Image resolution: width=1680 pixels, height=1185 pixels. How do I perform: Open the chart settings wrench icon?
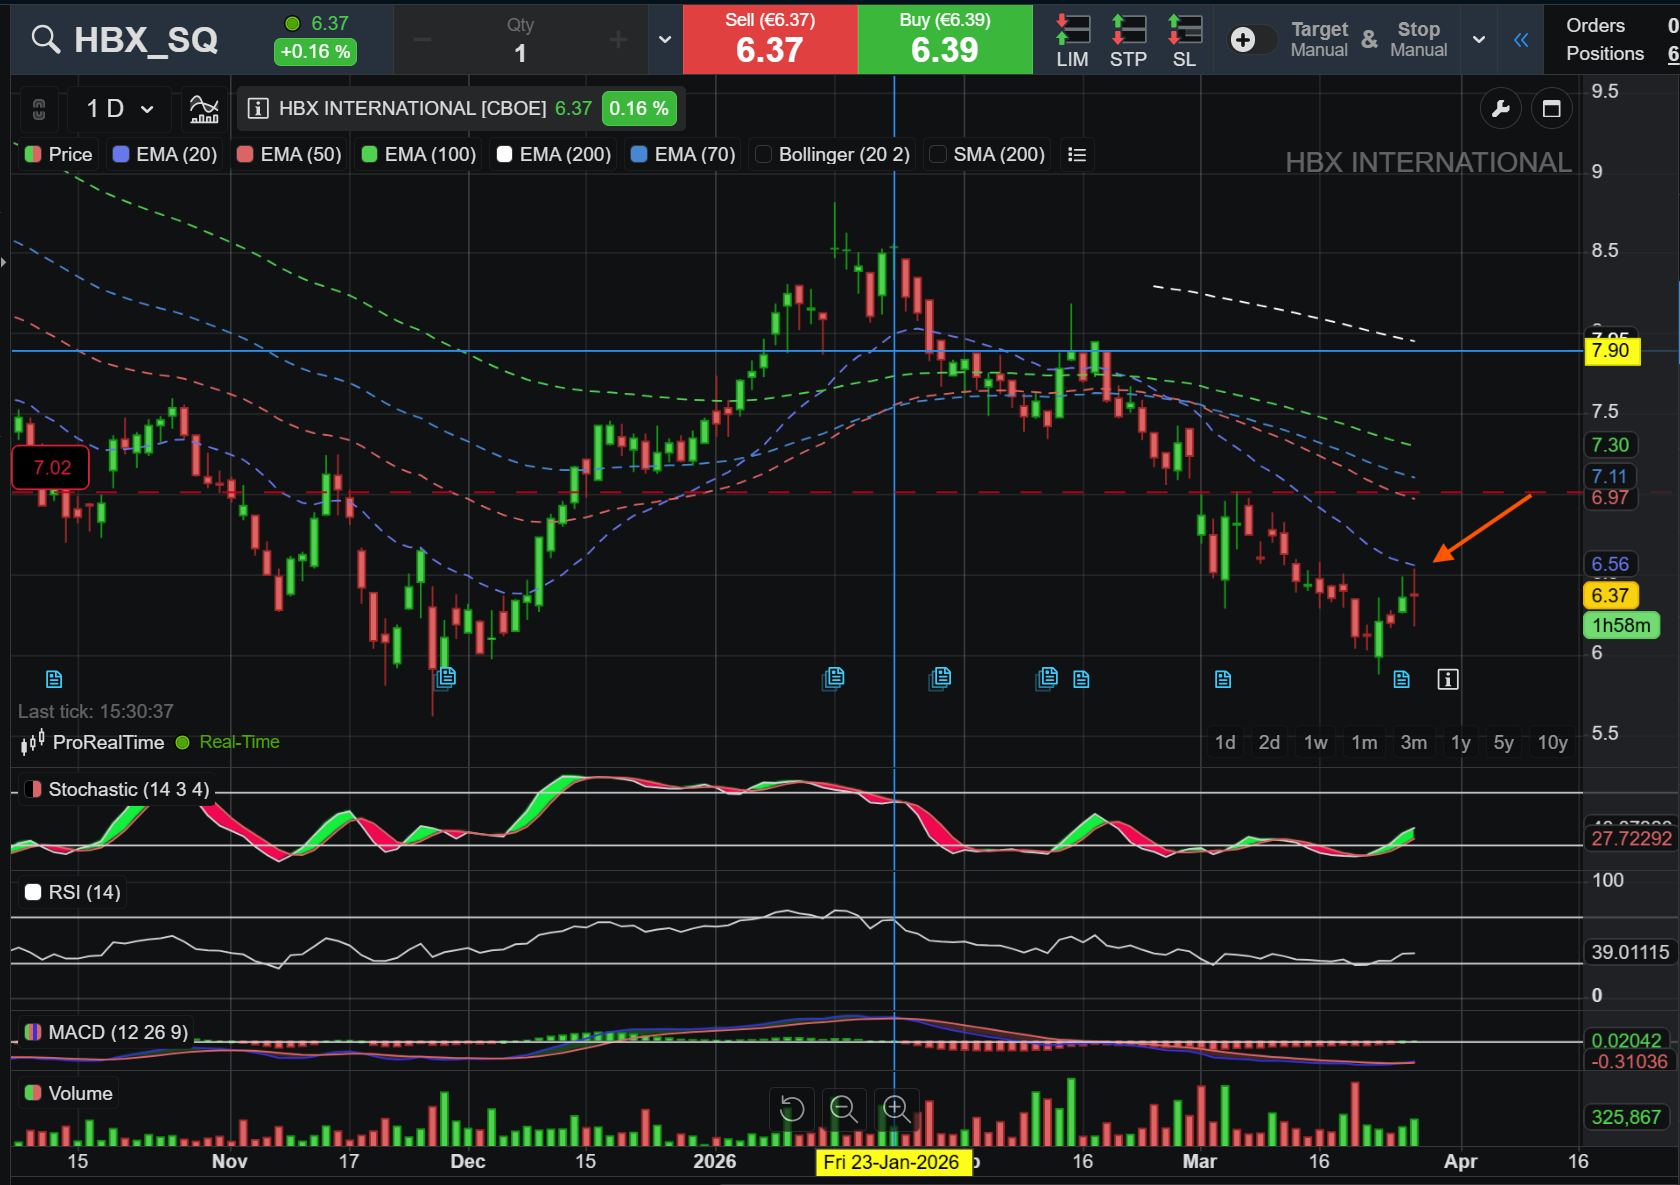(1500, 109)
